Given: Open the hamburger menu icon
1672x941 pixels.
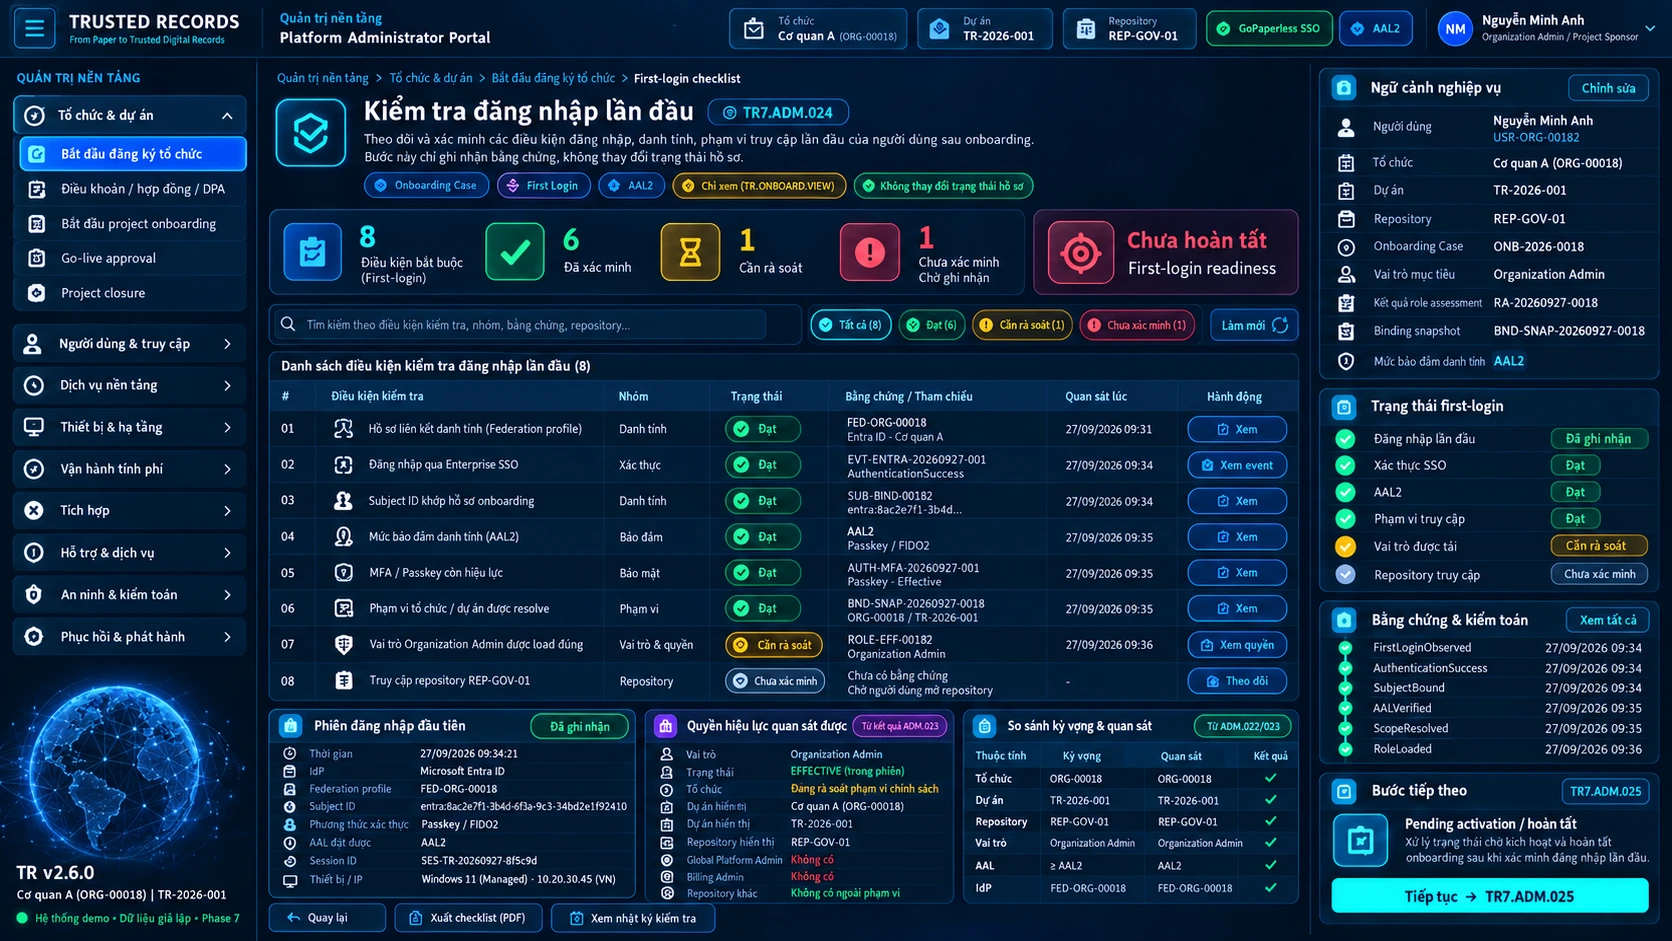Looking at the screenshot, I should pyautogui.click(x=34, y=28).
